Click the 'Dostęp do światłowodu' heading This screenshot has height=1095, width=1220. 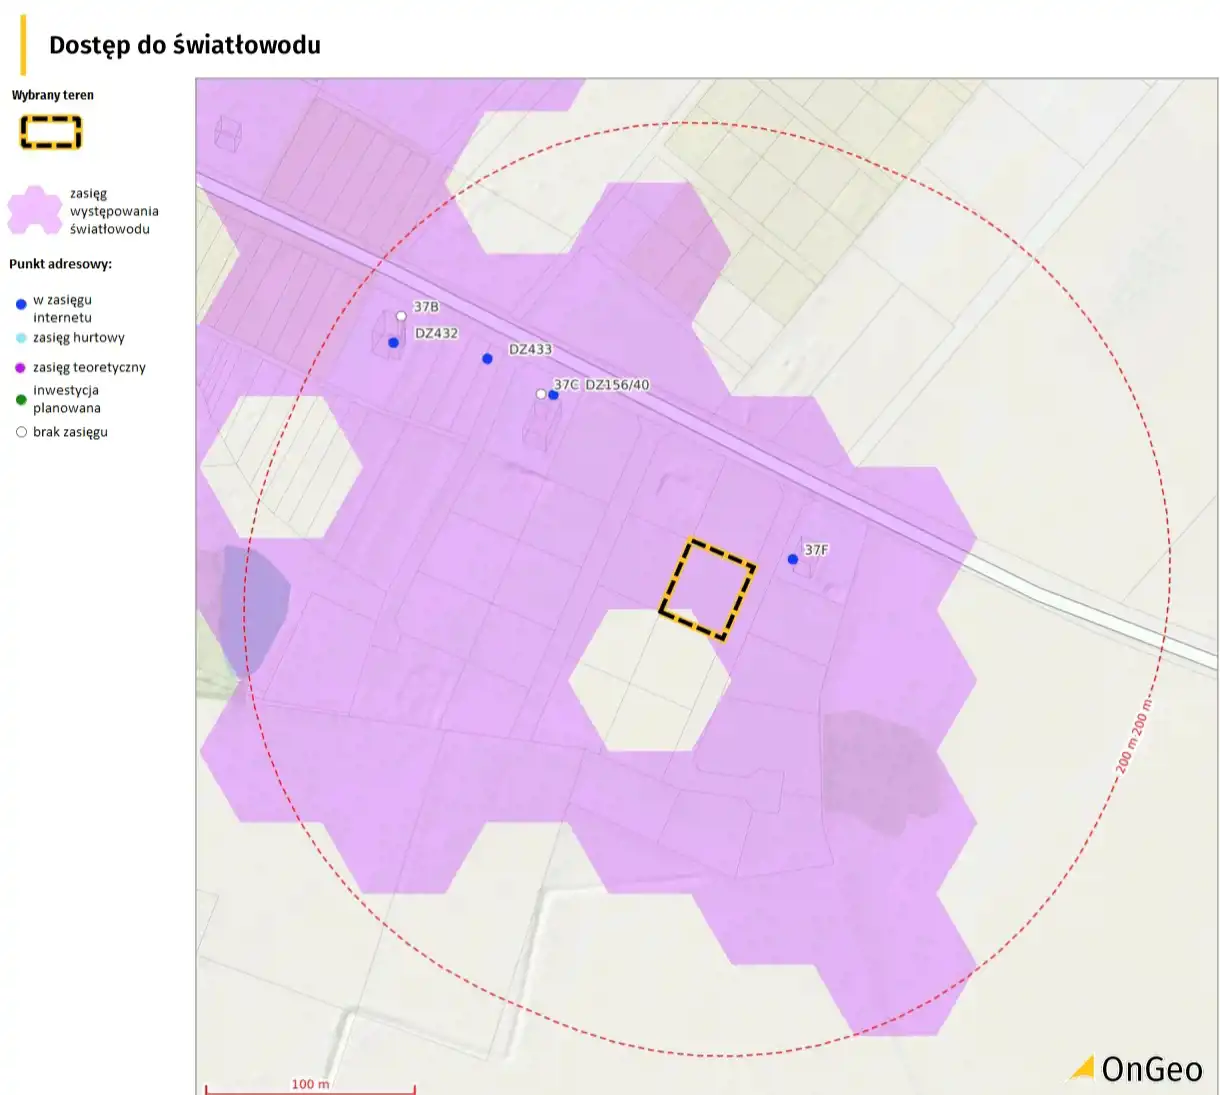[x=185, y=45]
